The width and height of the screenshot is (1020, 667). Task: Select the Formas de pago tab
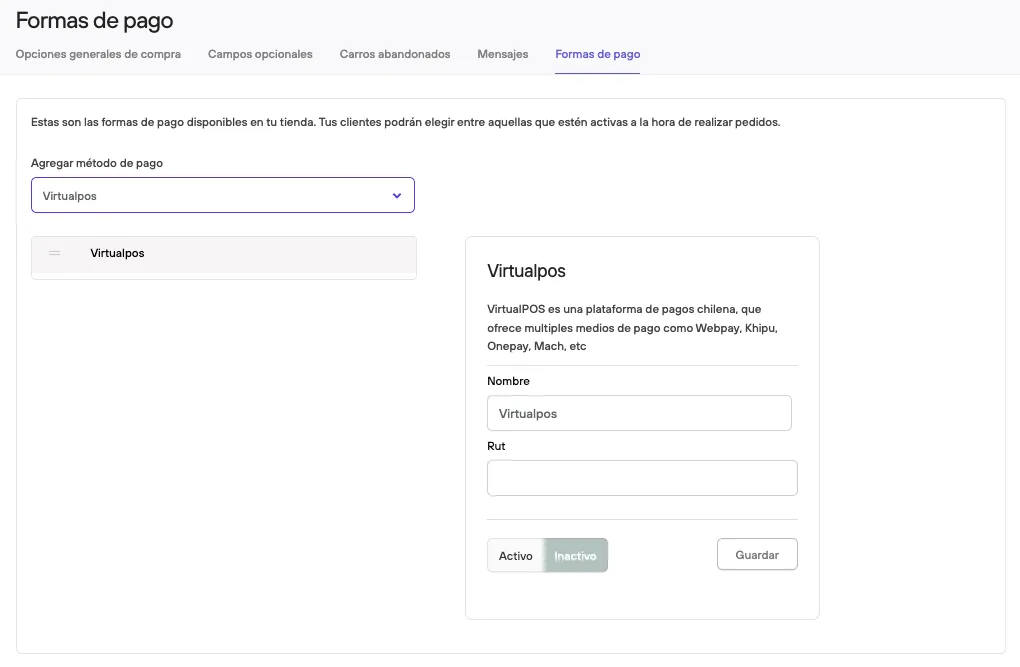coord(598,54)
